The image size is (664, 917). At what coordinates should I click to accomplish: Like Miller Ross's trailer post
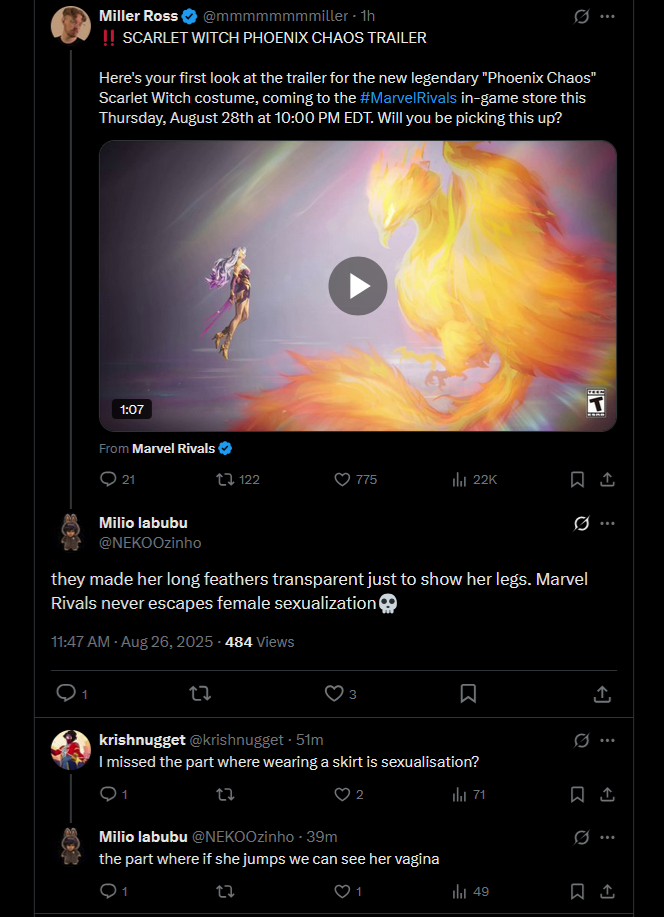click(355, 480)
